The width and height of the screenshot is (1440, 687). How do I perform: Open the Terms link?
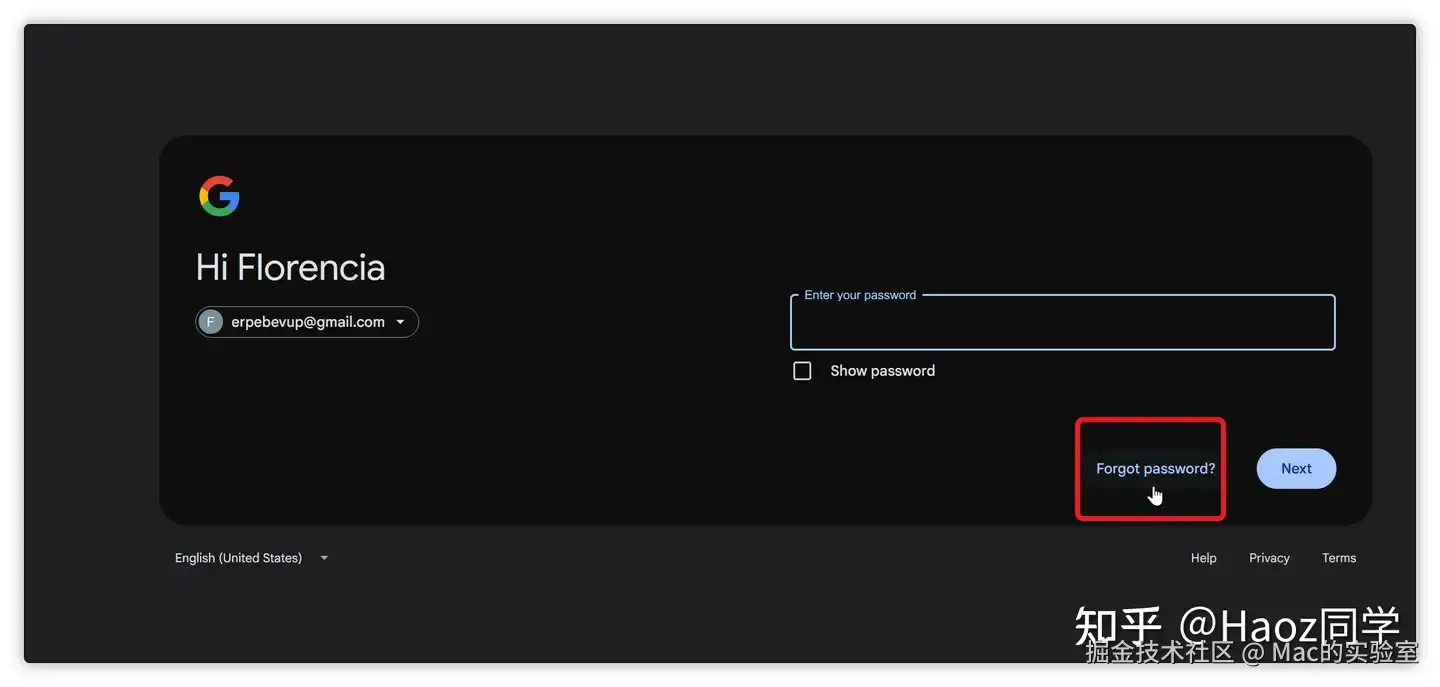[1339, 558]
